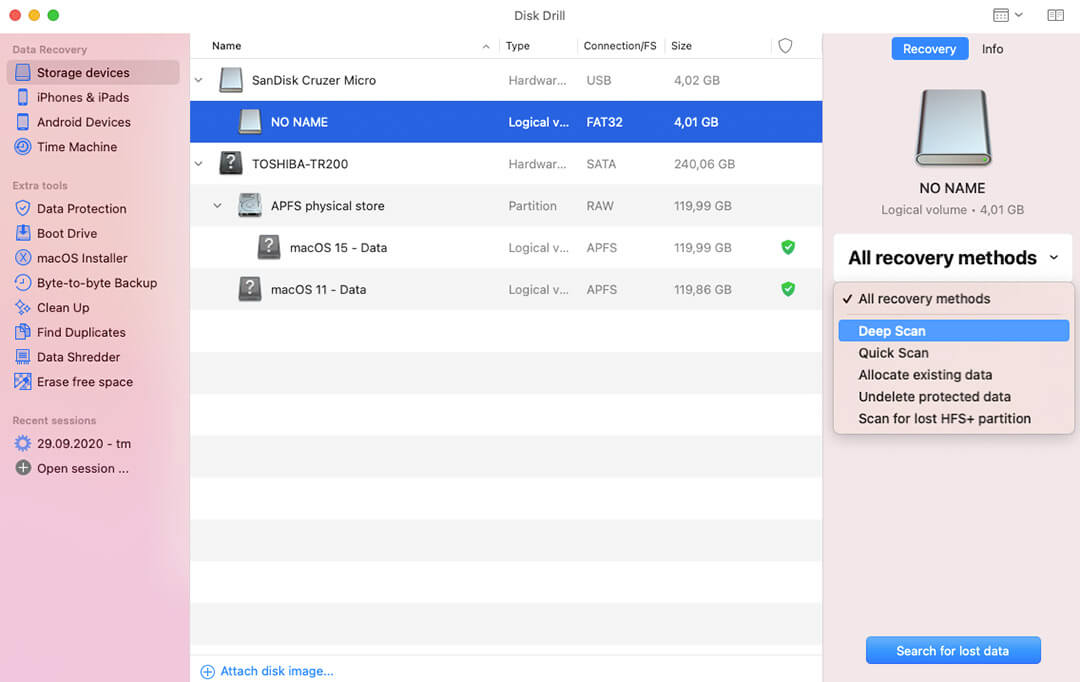
Task: Switch to the Recovery tab
Action: coord(929,49)
